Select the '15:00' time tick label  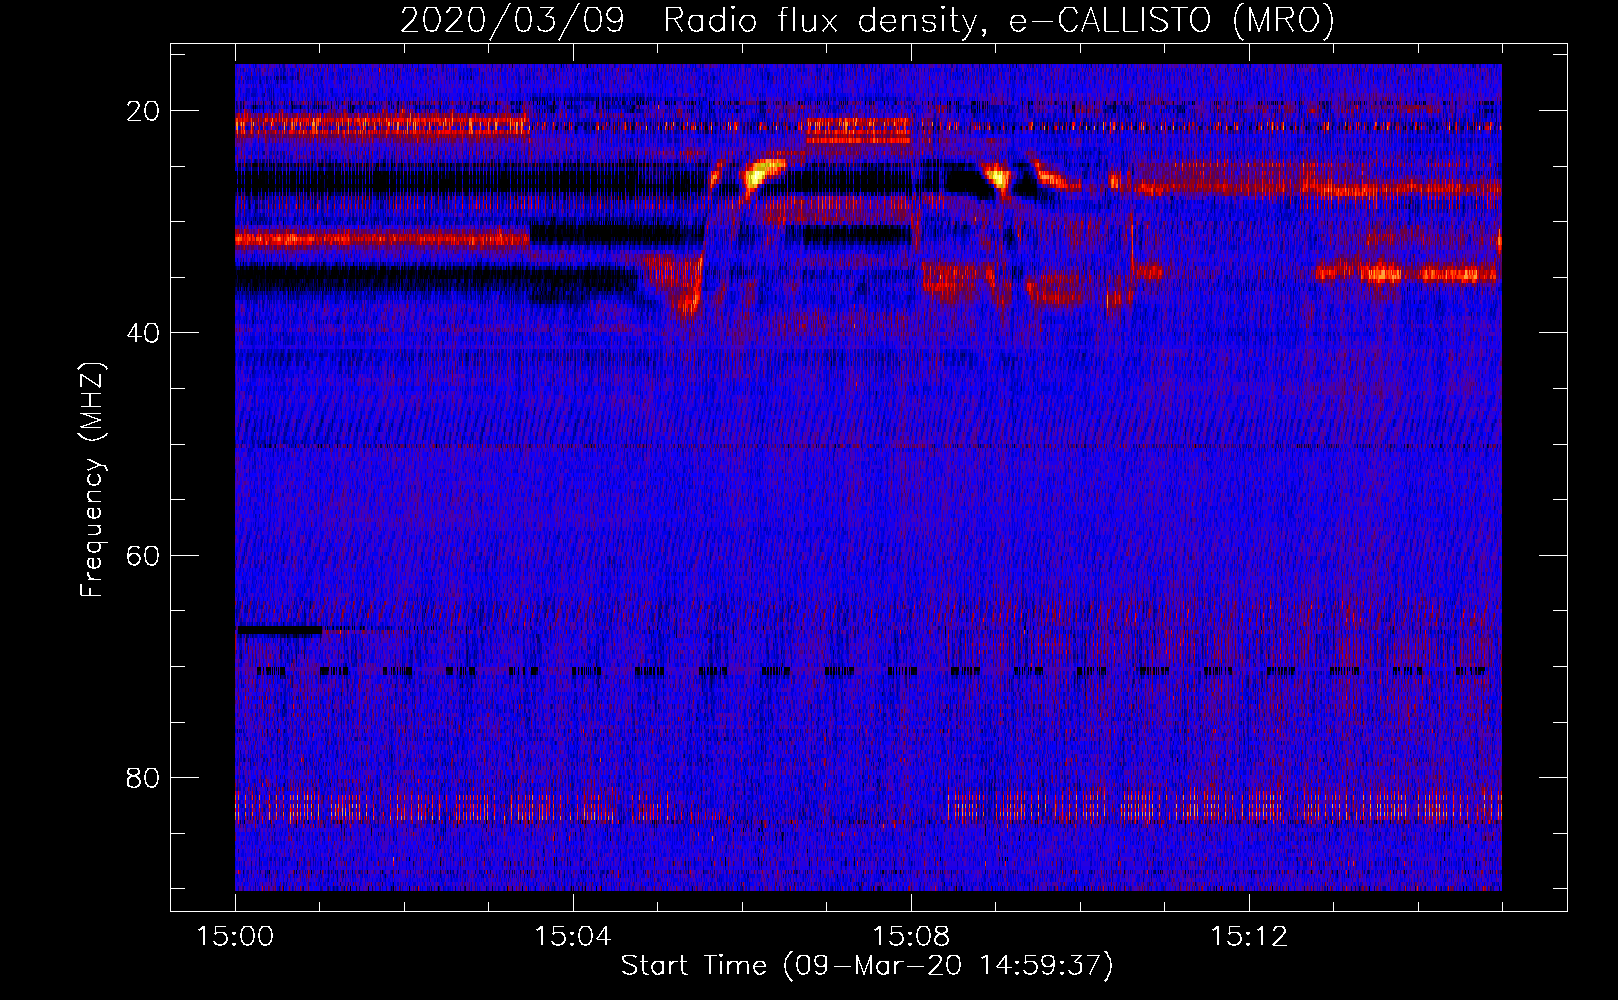click(x=235, y=937)
